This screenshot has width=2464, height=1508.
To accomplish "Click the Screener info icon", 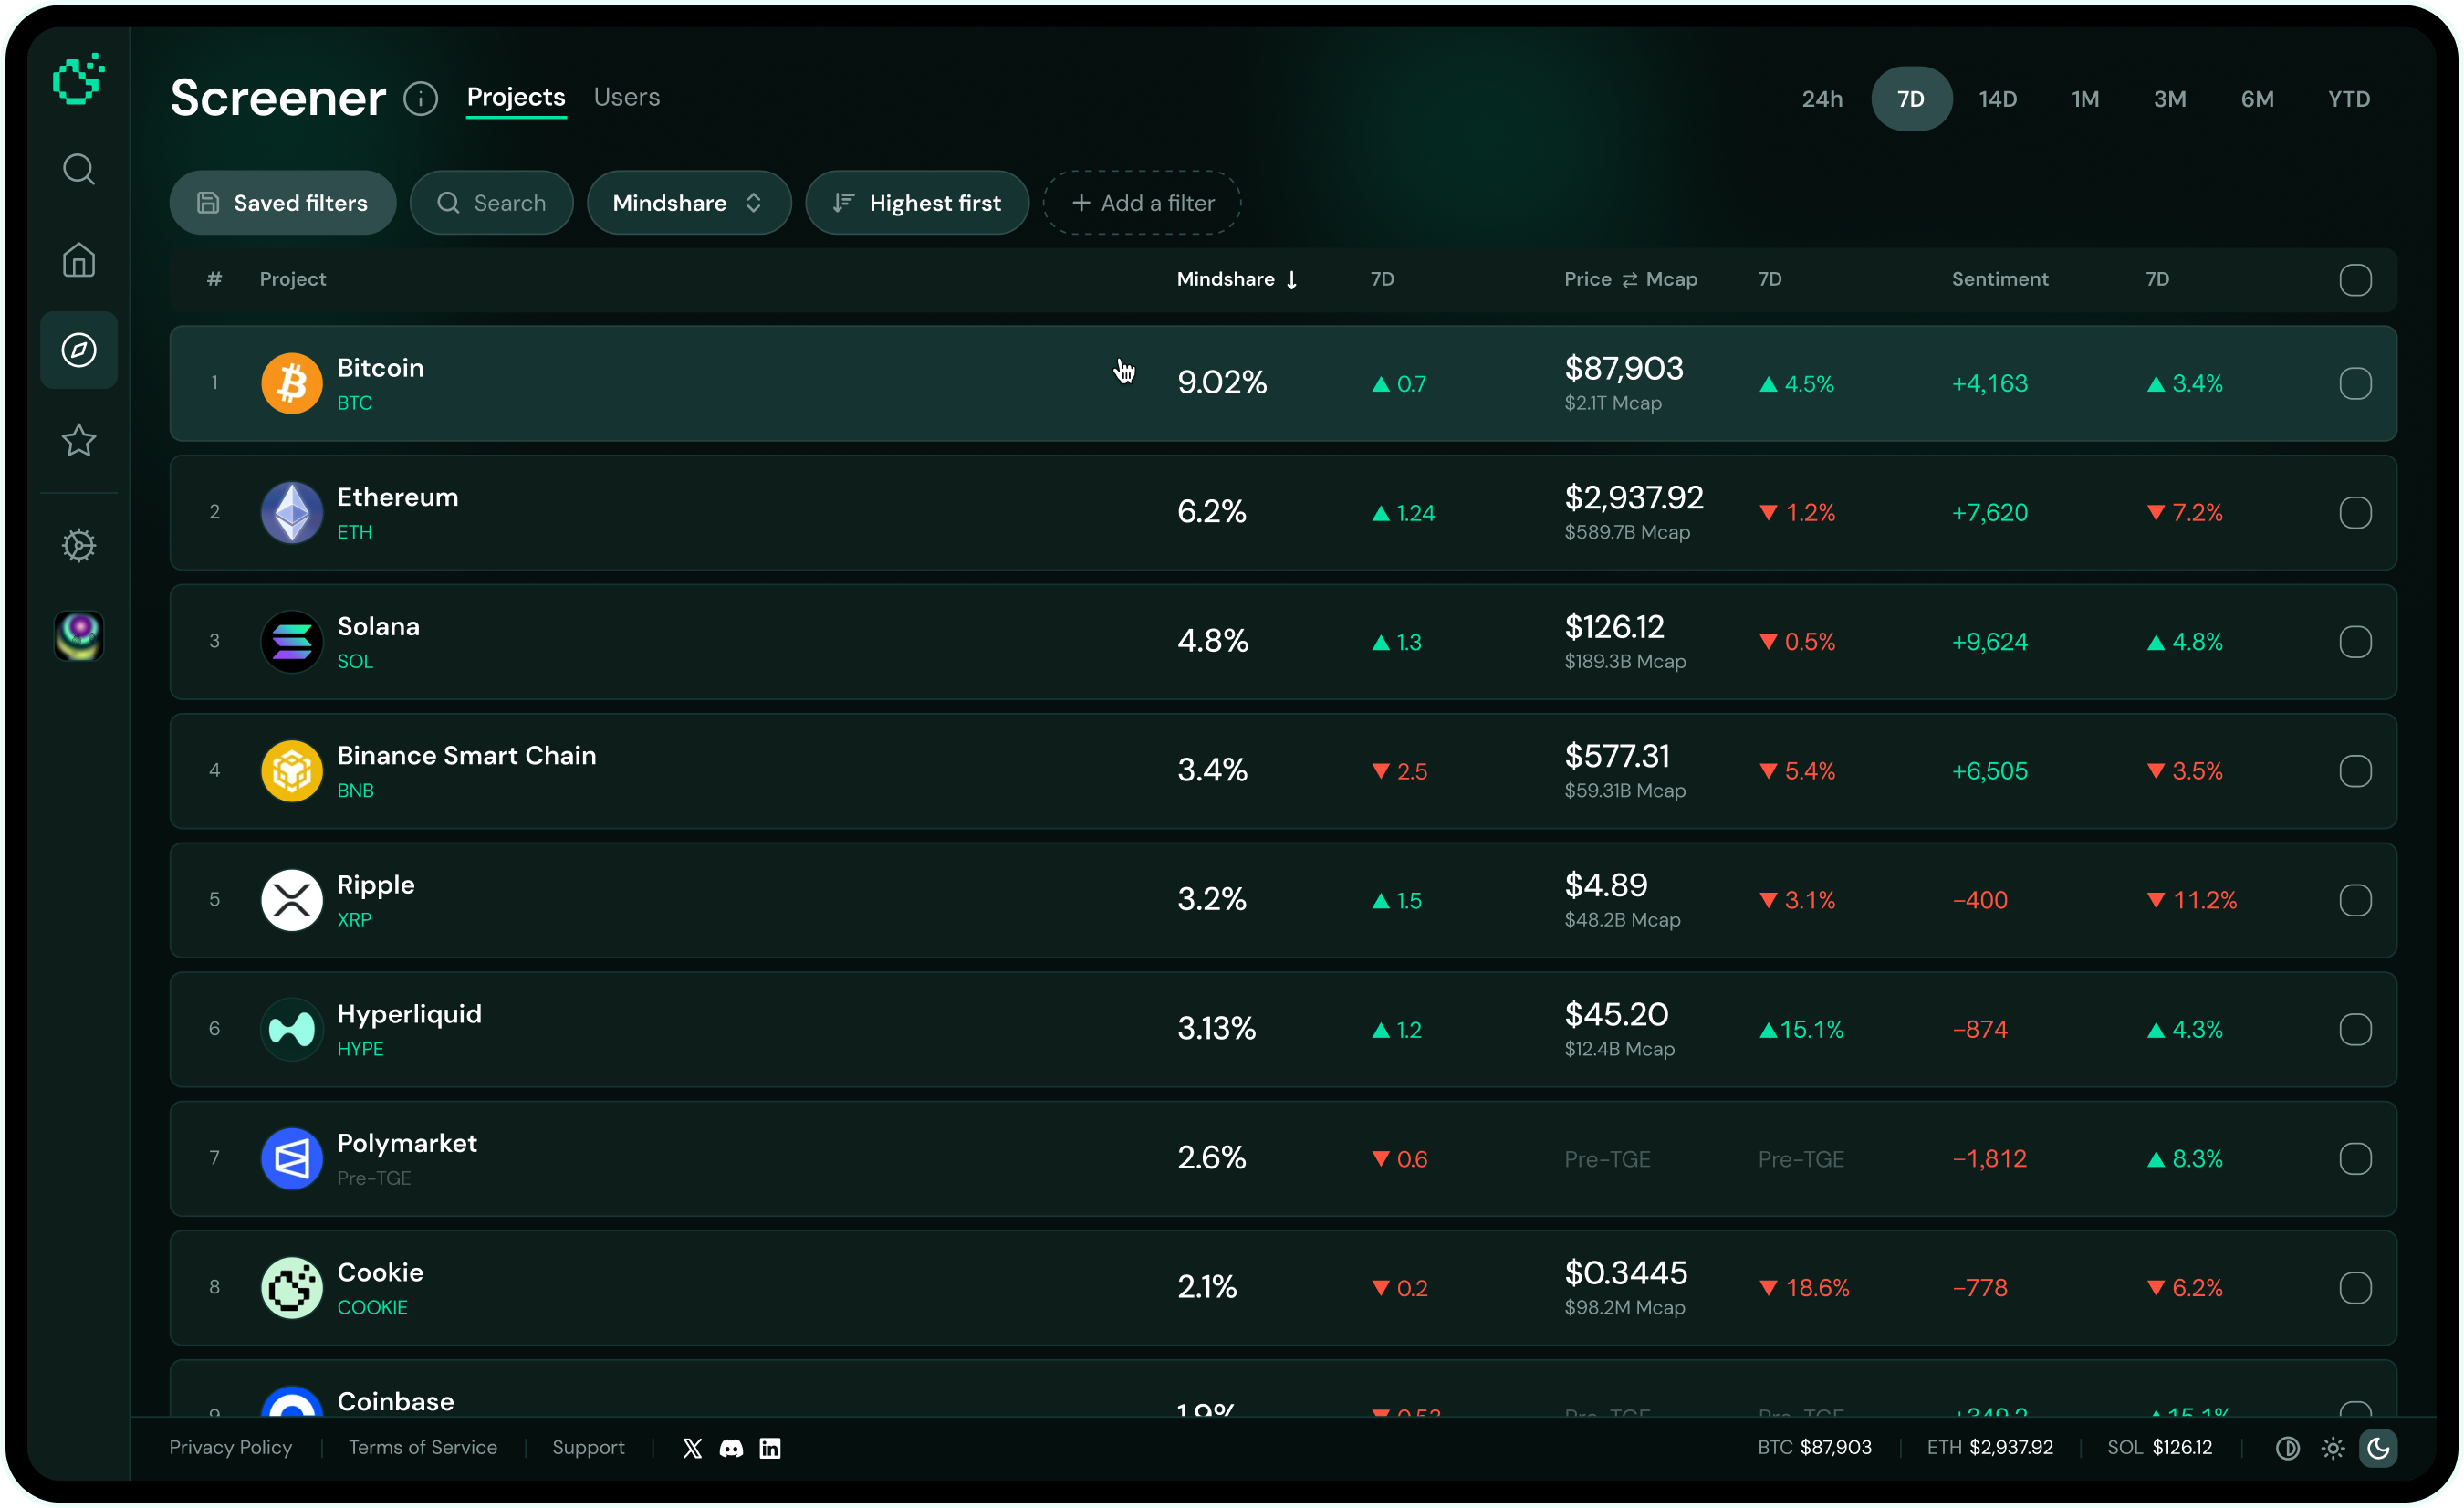I will pos(421,99).
